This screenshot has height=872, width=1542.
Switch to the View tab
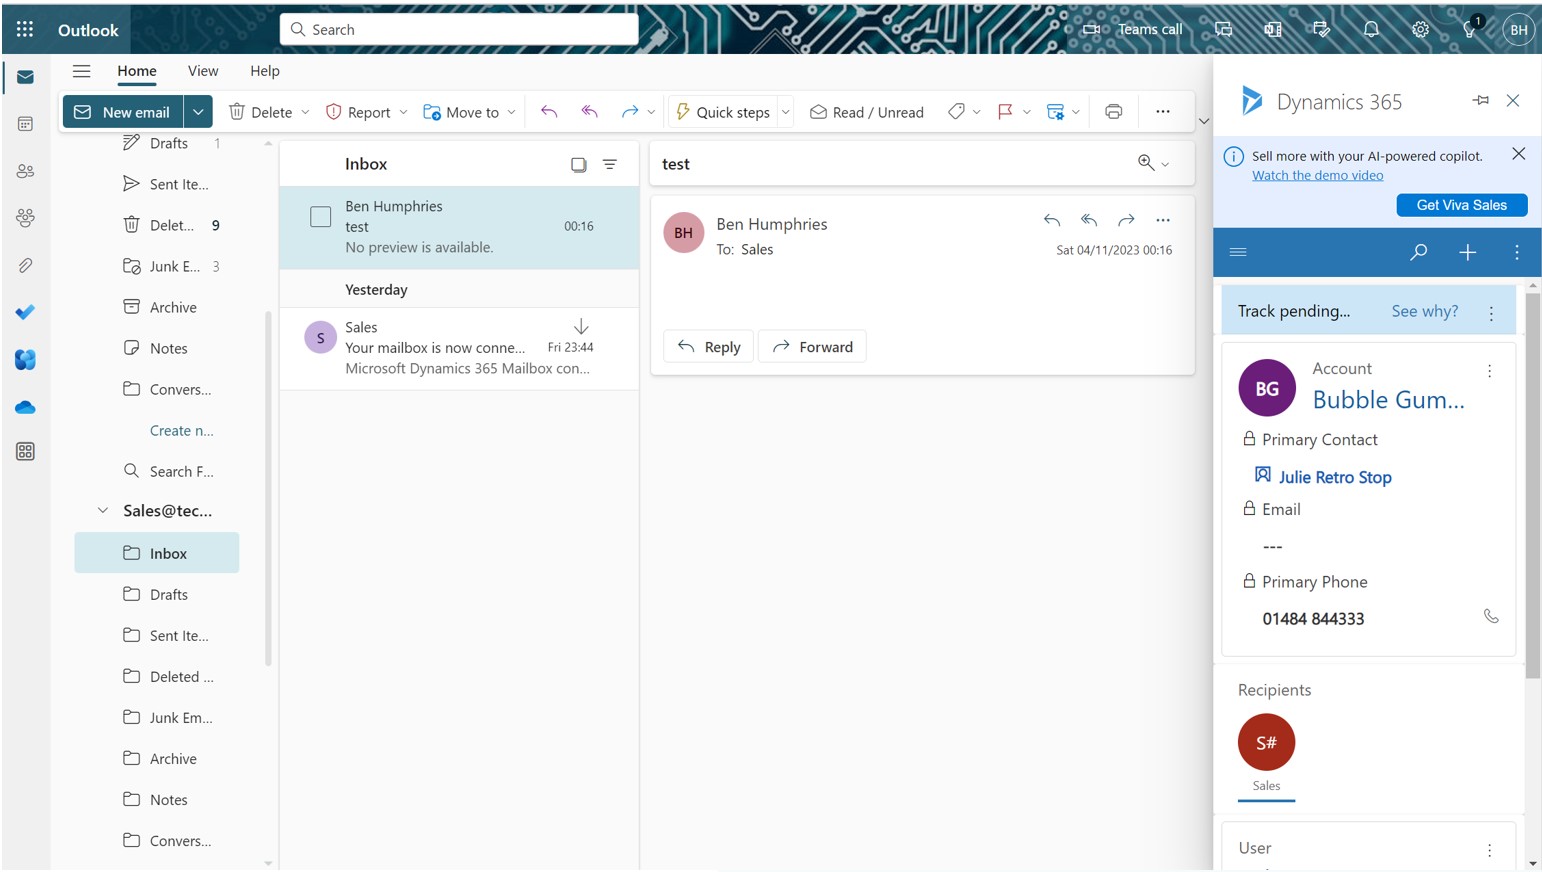pos(203,71)
